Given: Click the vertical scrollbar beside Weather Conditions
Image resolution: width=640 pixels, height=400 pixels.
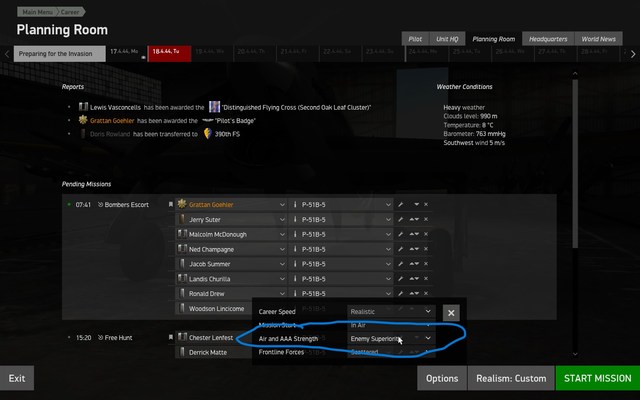Looking at the screenshot, I should 575,163.
